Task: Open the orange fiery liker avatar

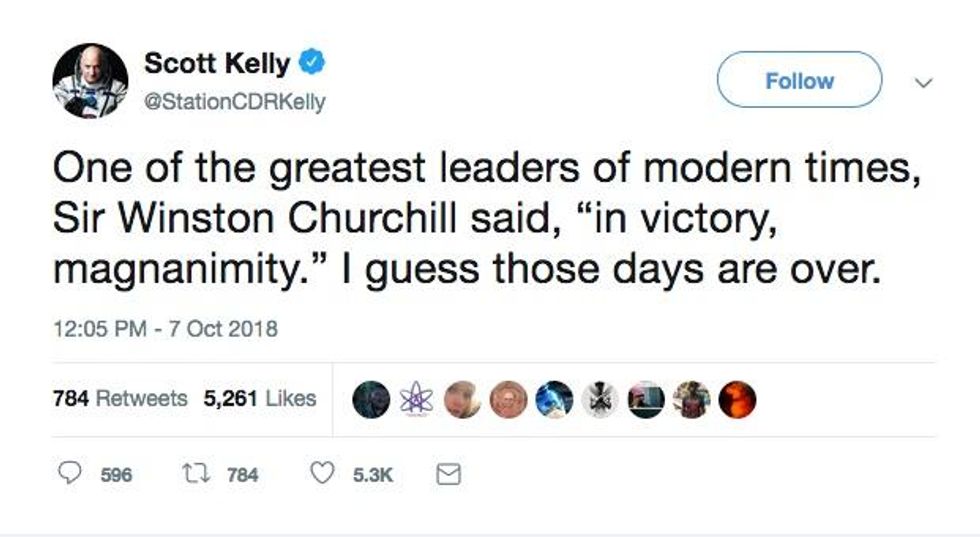Action: [738, 399]
